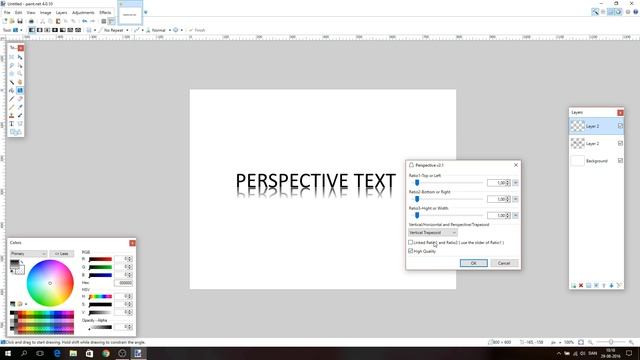Open the Effects menu
The height and width of the screenshot is (360, 640).
pyautogui.click(x=105, y=13)
